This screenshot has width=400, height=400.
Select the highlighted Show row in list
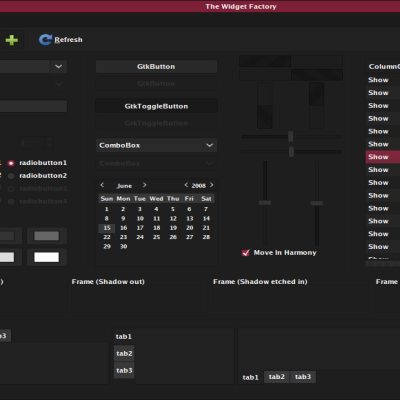(383, 157)
